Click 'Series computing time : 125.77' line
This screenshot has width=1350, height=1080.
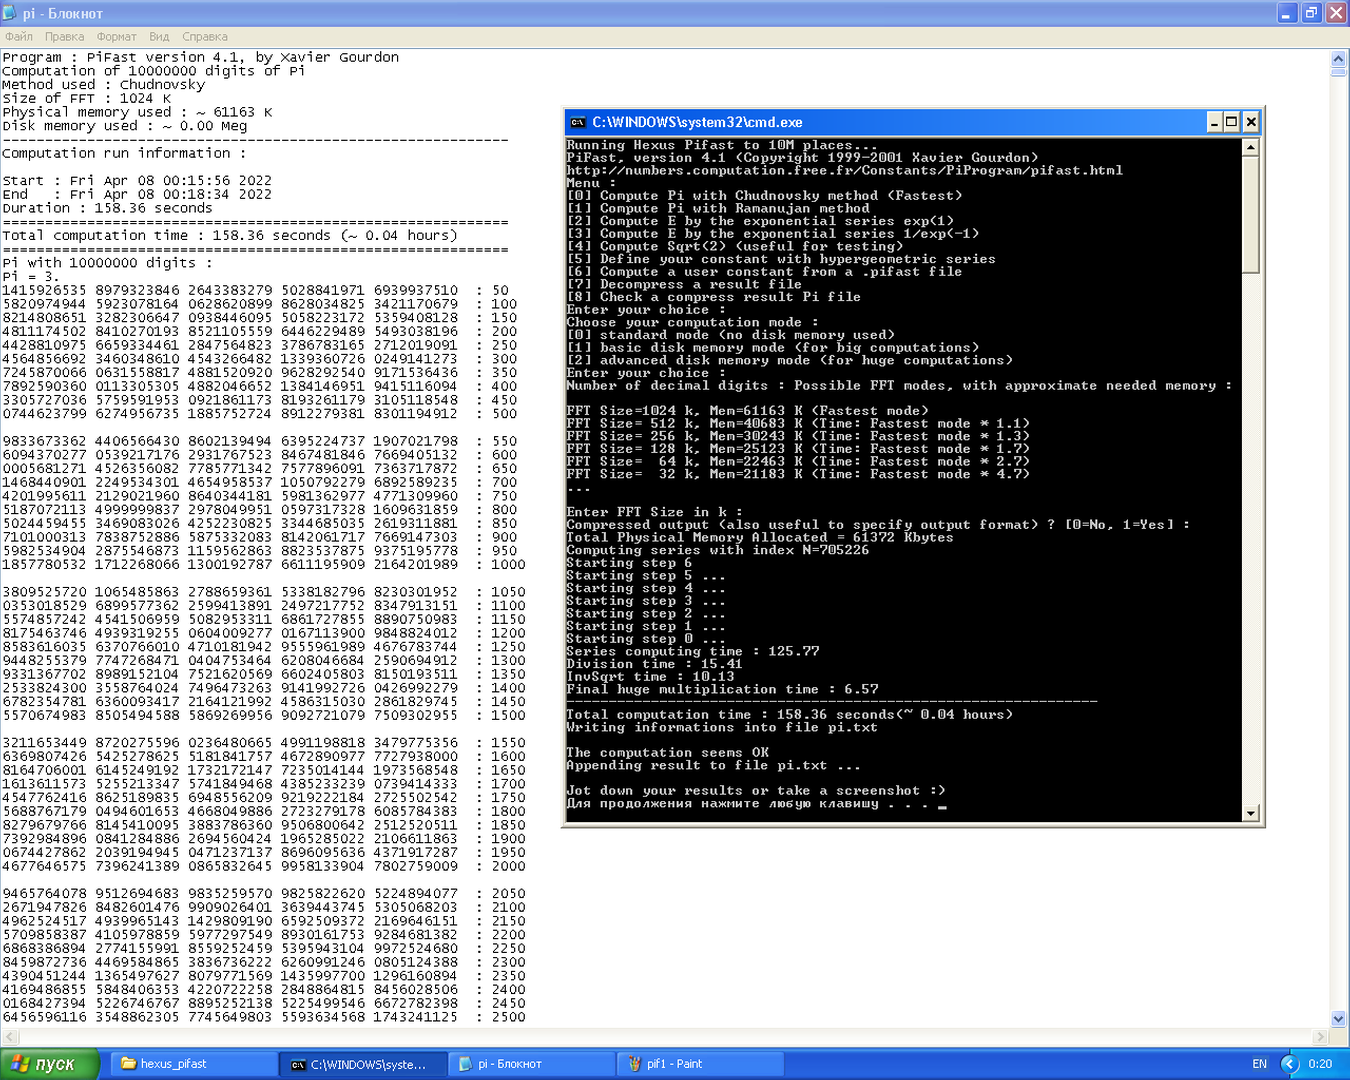pos(692,651)
